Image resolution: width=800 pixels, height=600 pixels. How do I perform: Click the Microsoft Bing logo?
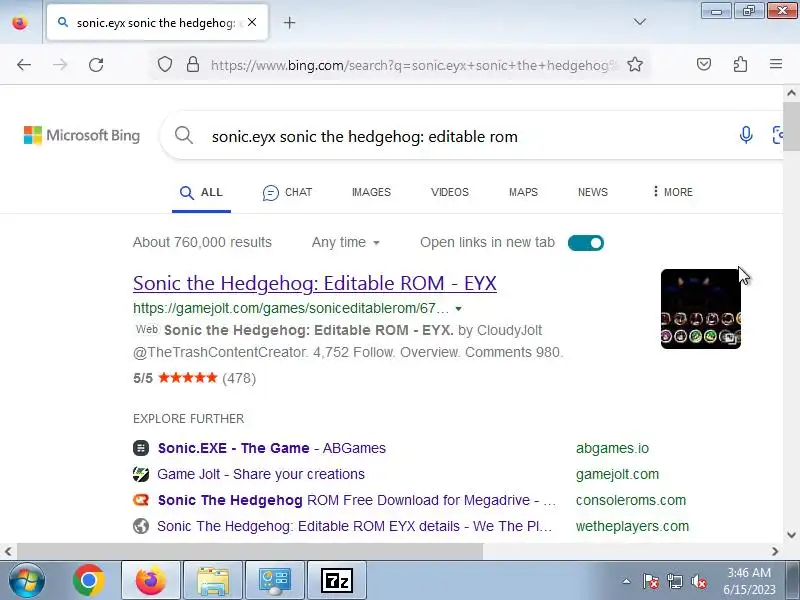(x=82, y=135)
